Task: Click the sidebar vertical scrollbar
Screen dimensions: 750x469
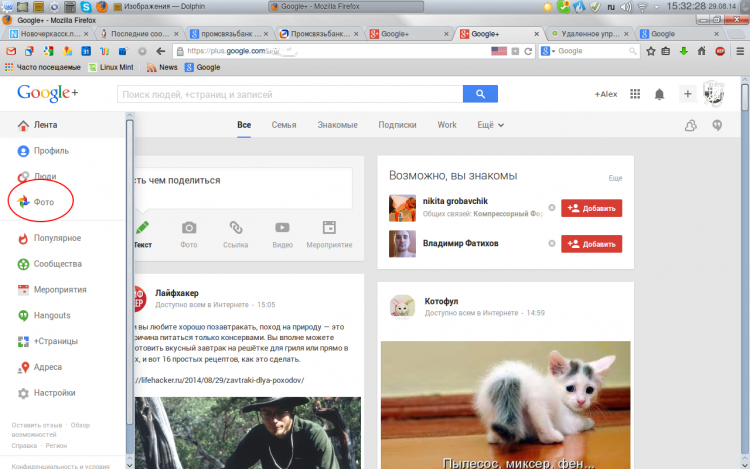Action: coord(130,273)
